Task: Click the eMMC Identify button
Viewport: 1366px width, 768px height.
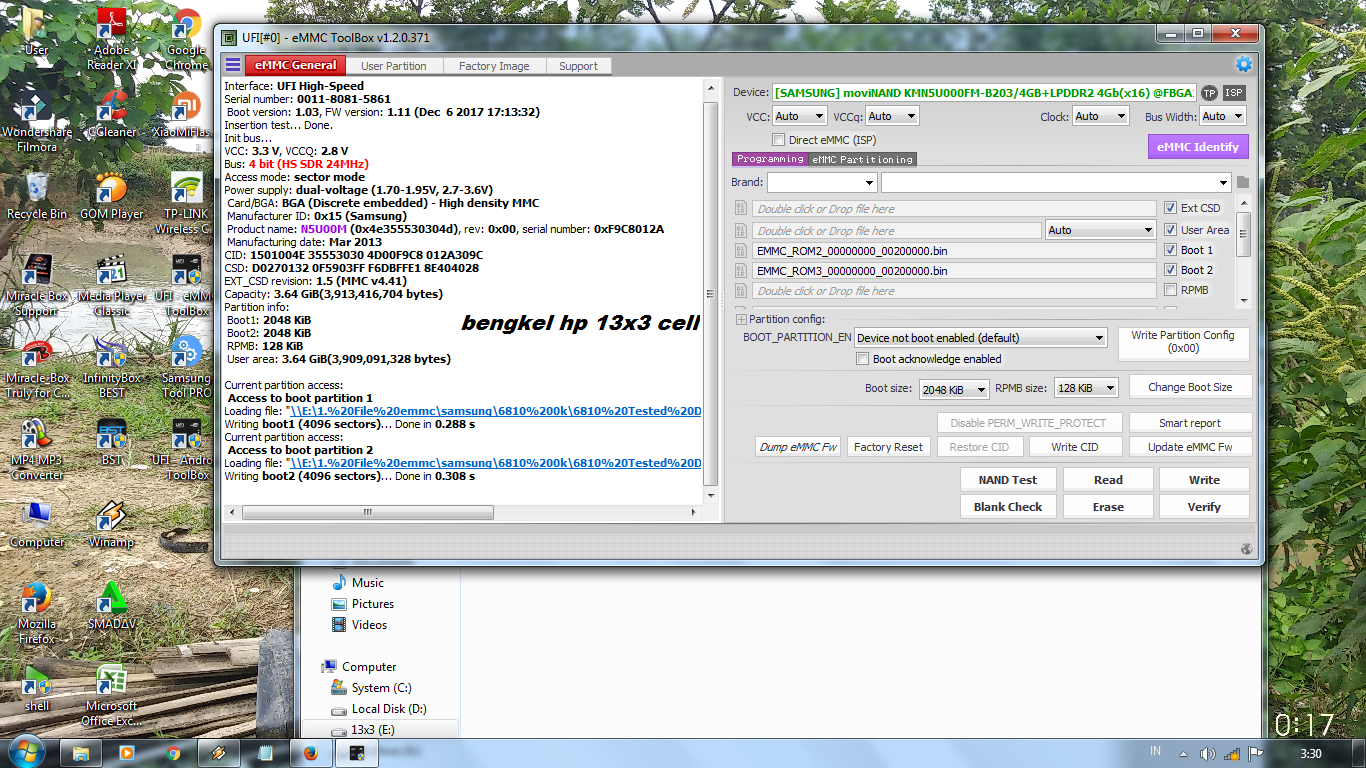Action: [1197, 147]
